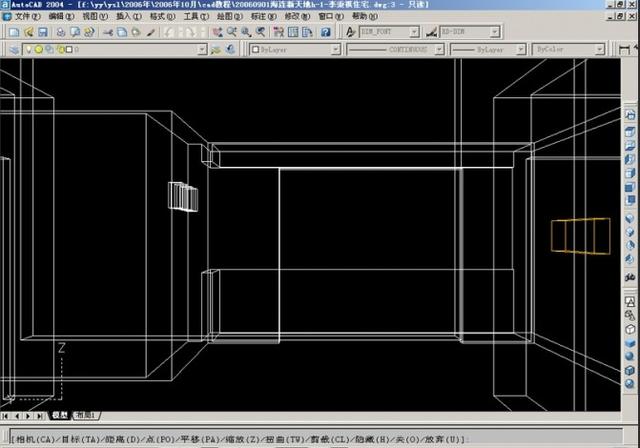Click the blue Help question mark icon

pyautogui.click(x=325, y=32)
